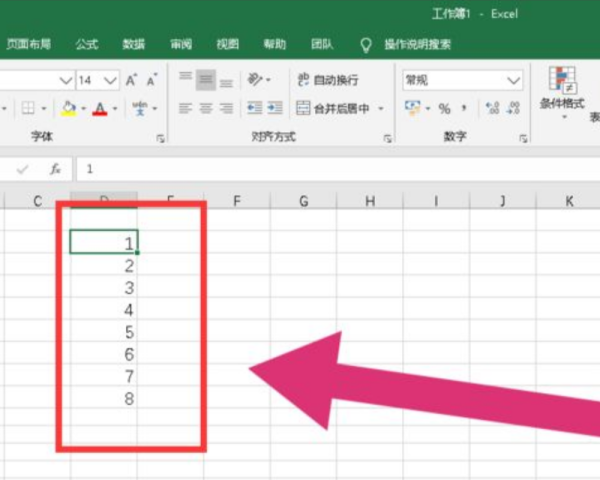This screenshot has height=480, width=600.
Task: Open the font group dialog launcher
Action: 160,138
